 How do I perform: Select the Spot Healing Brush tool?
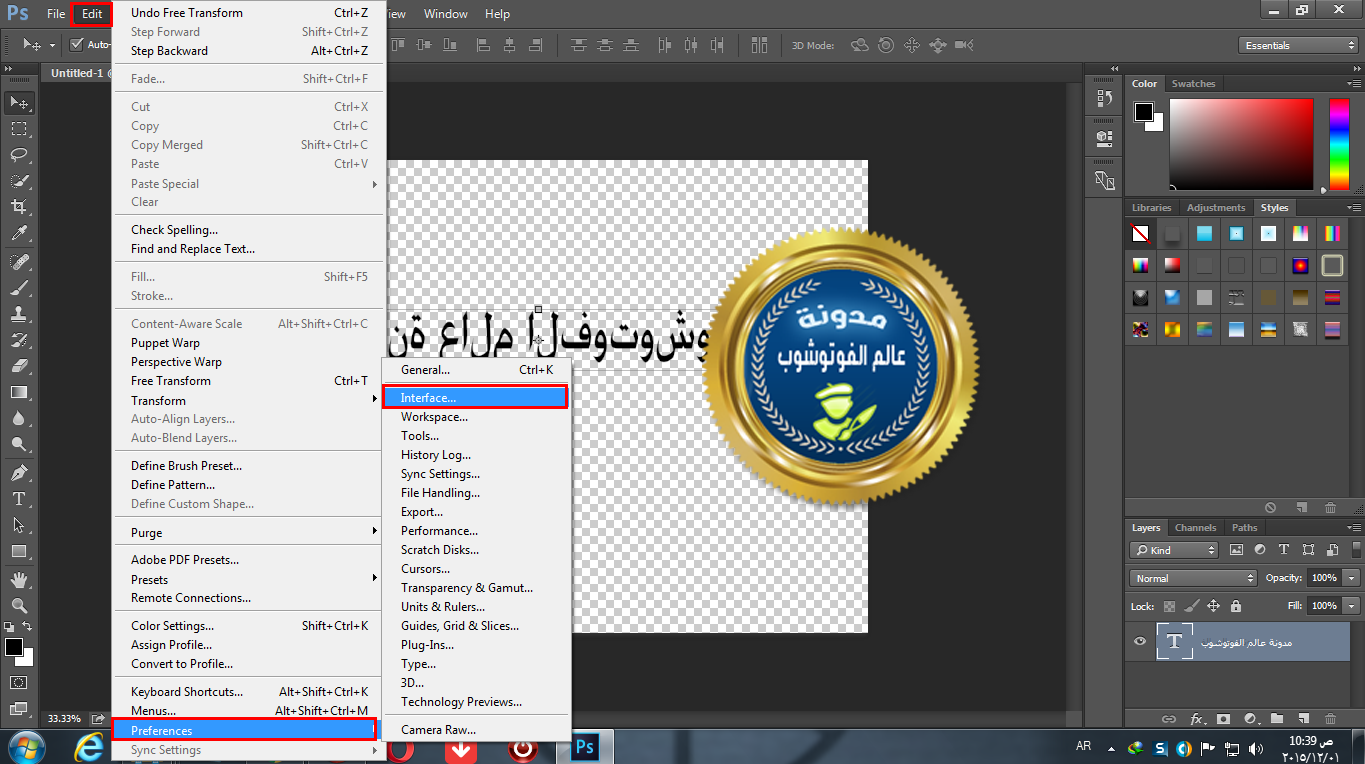point(19,261)
